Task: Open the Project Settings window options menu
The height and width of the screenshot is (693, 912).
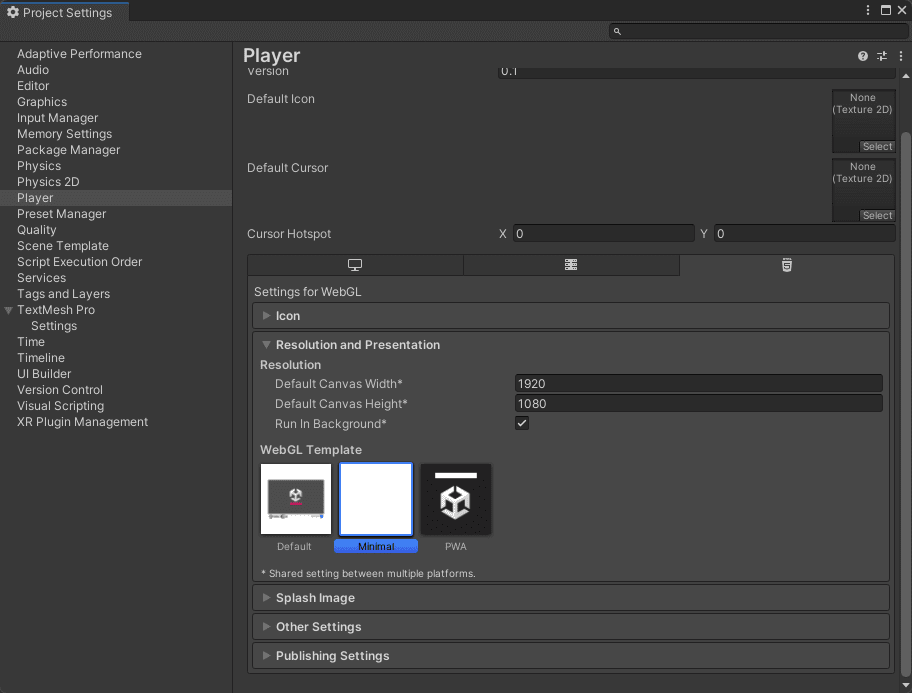Action: click(868, 10)
